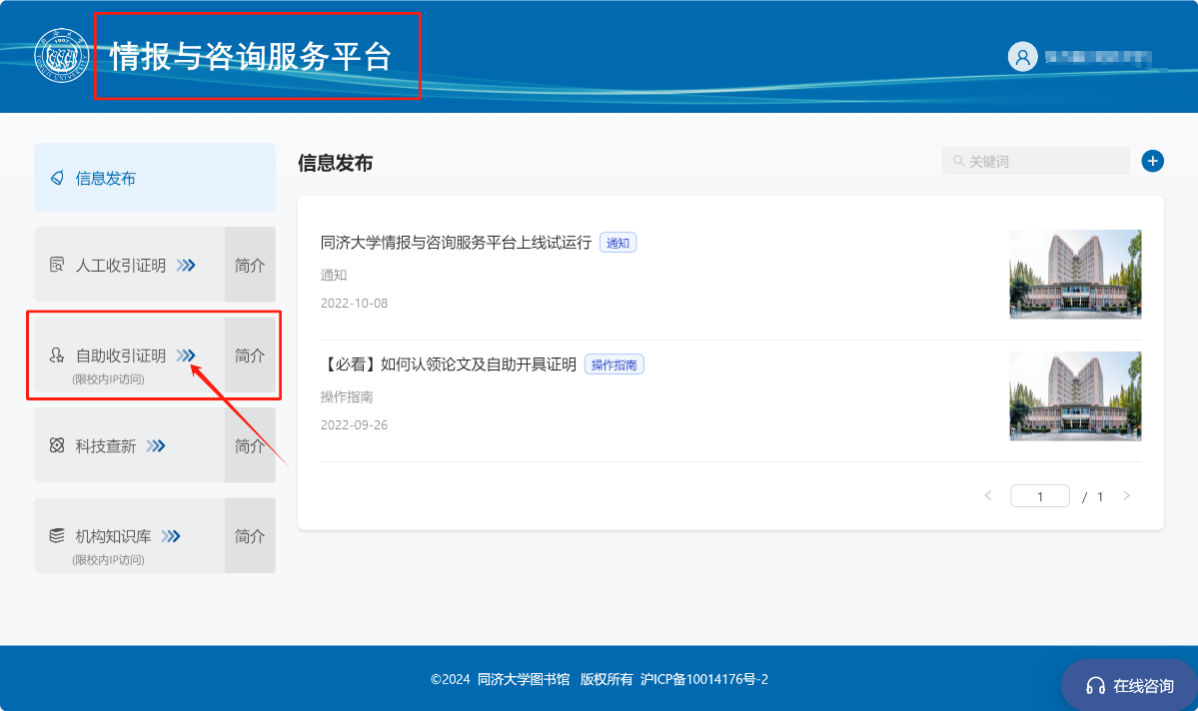Expand 人工收引证明 via double chevron arrows
The height and width of the screenshot is (711, 1198).
tap(186, 265)
